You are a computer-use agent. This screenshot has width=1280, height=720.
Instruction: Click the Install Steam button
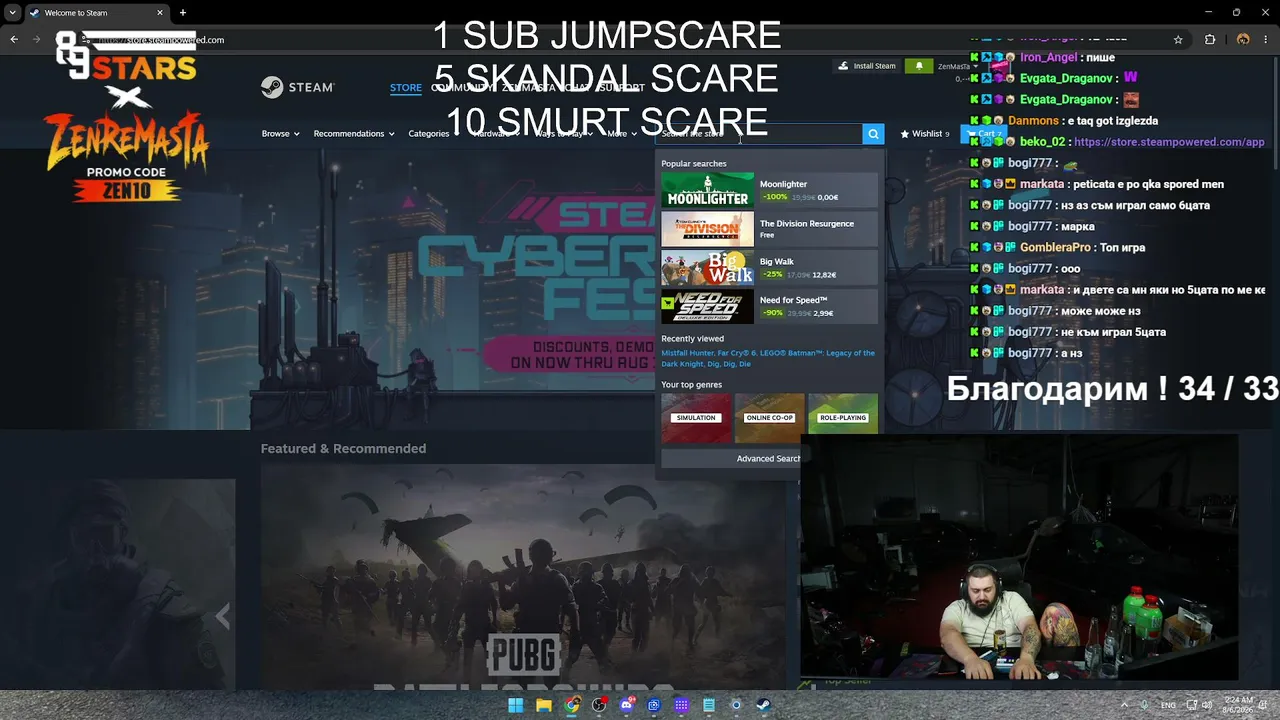coord(867,66)
